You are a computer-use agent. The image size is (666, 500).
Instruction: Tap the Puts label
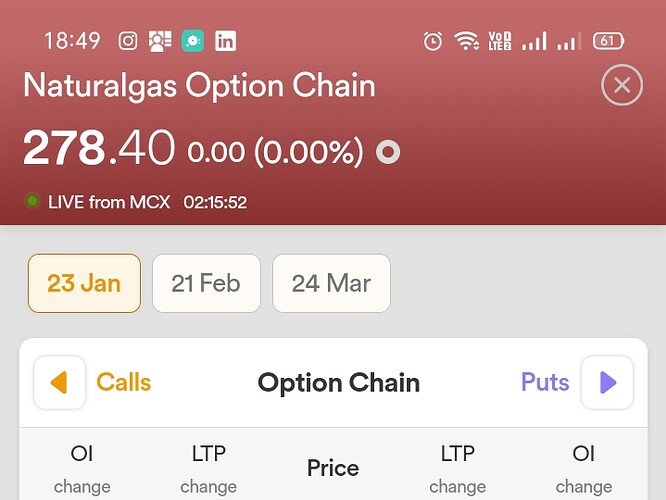[x=545, y=382]
